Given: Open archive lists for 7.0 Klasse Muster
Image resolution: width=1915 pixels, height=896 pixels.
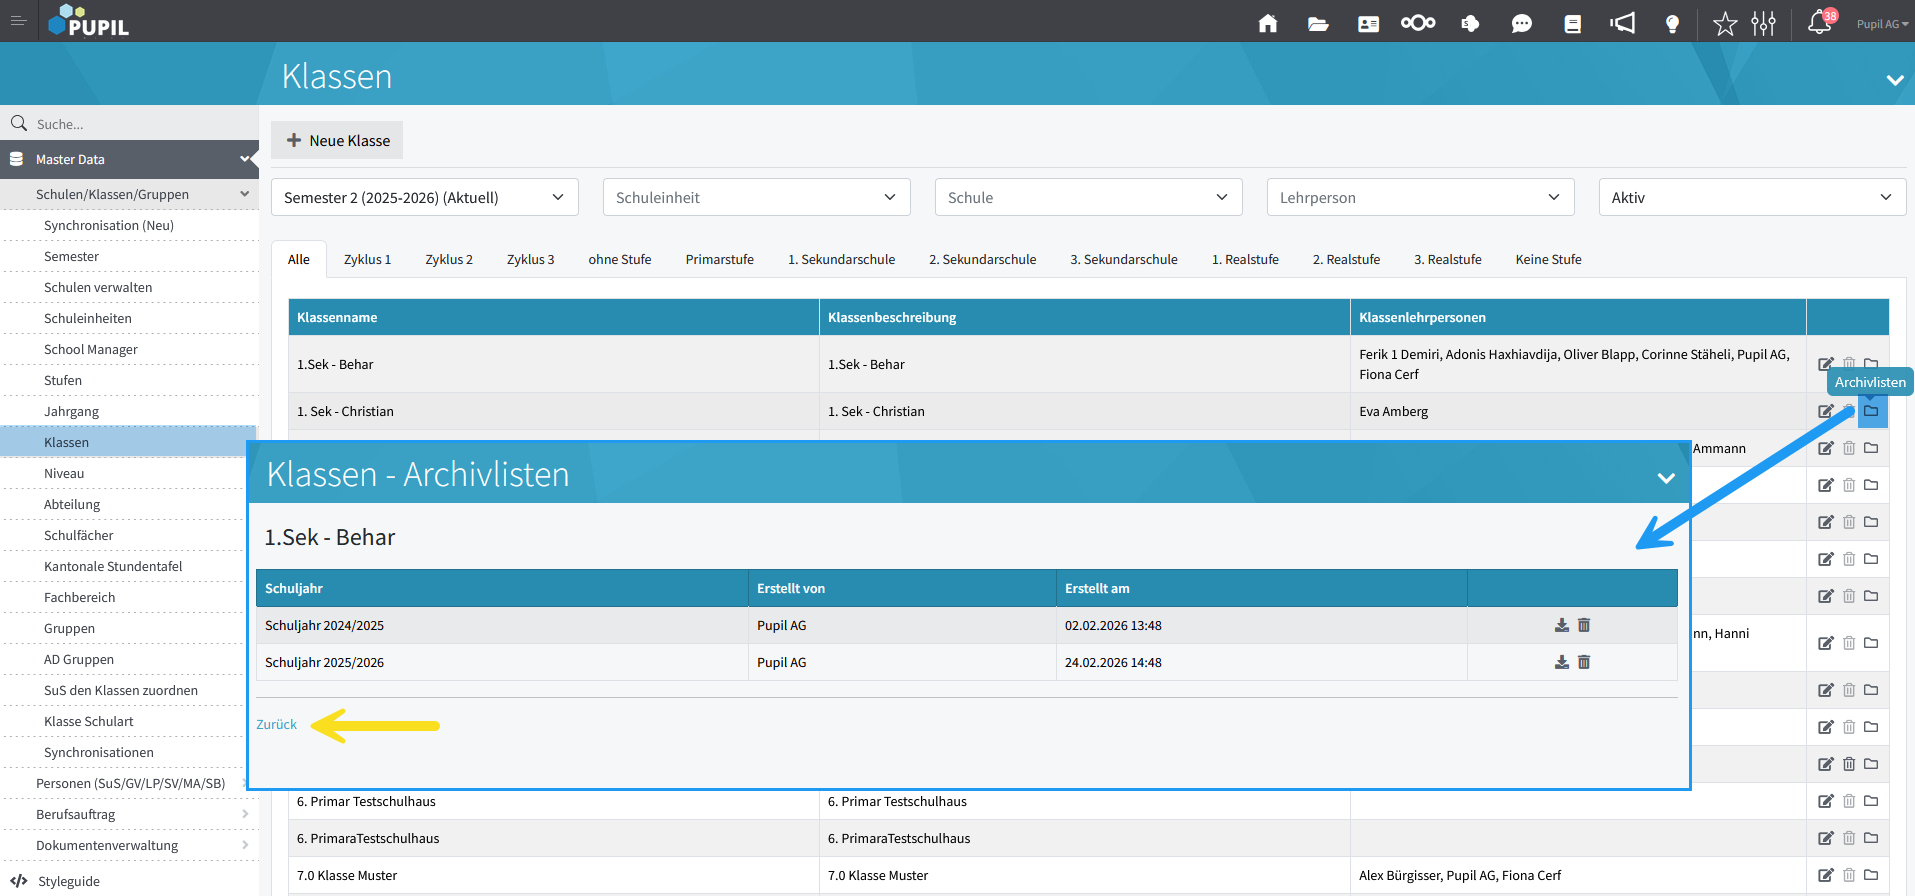Looking at the screenshot, I should [x=1871, y=875].
